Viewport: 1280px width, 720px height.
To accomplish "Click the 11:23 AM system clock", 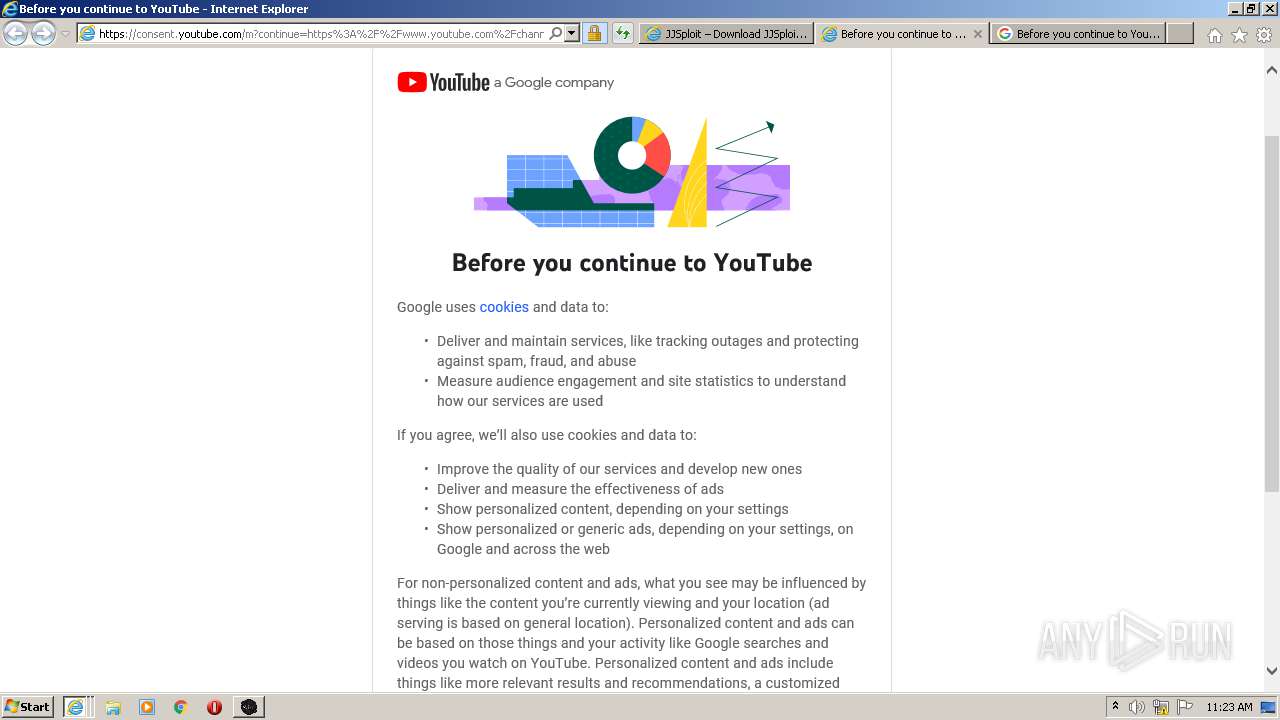I will pyautogui.click(x=1229, y=707).
